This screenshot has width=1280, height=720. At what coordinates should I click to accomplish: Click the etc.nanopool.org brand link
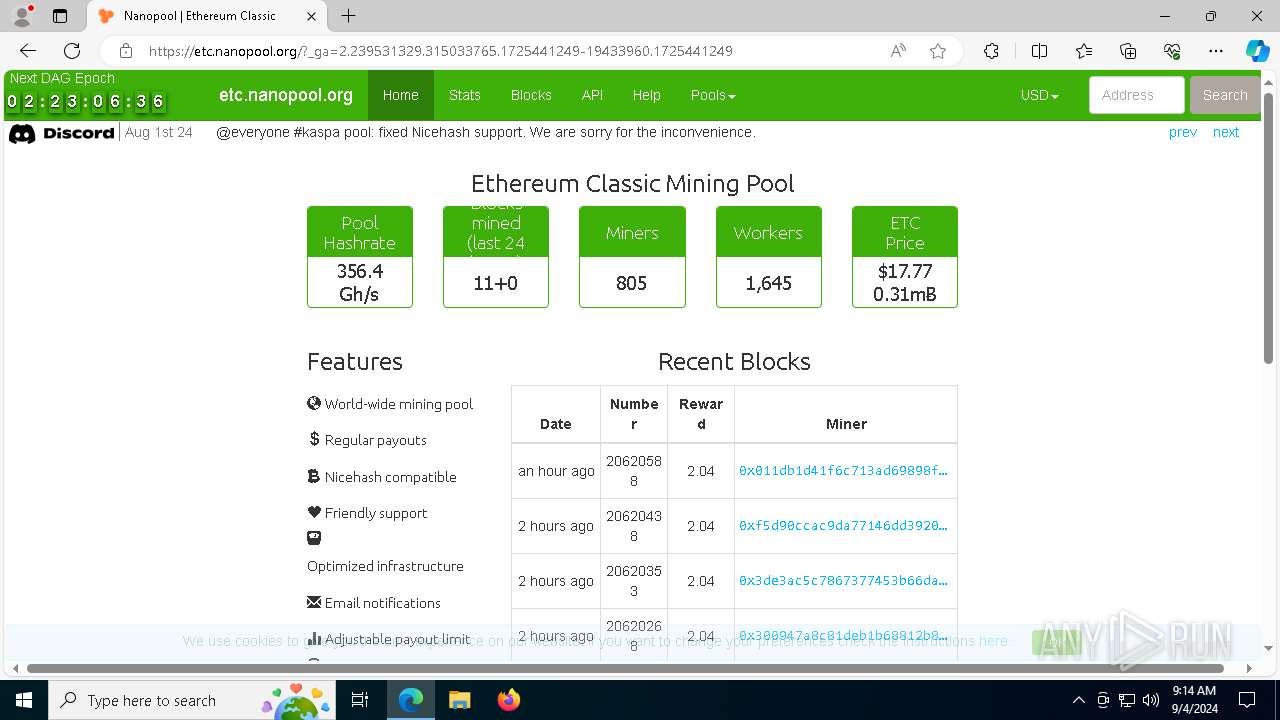286,95
